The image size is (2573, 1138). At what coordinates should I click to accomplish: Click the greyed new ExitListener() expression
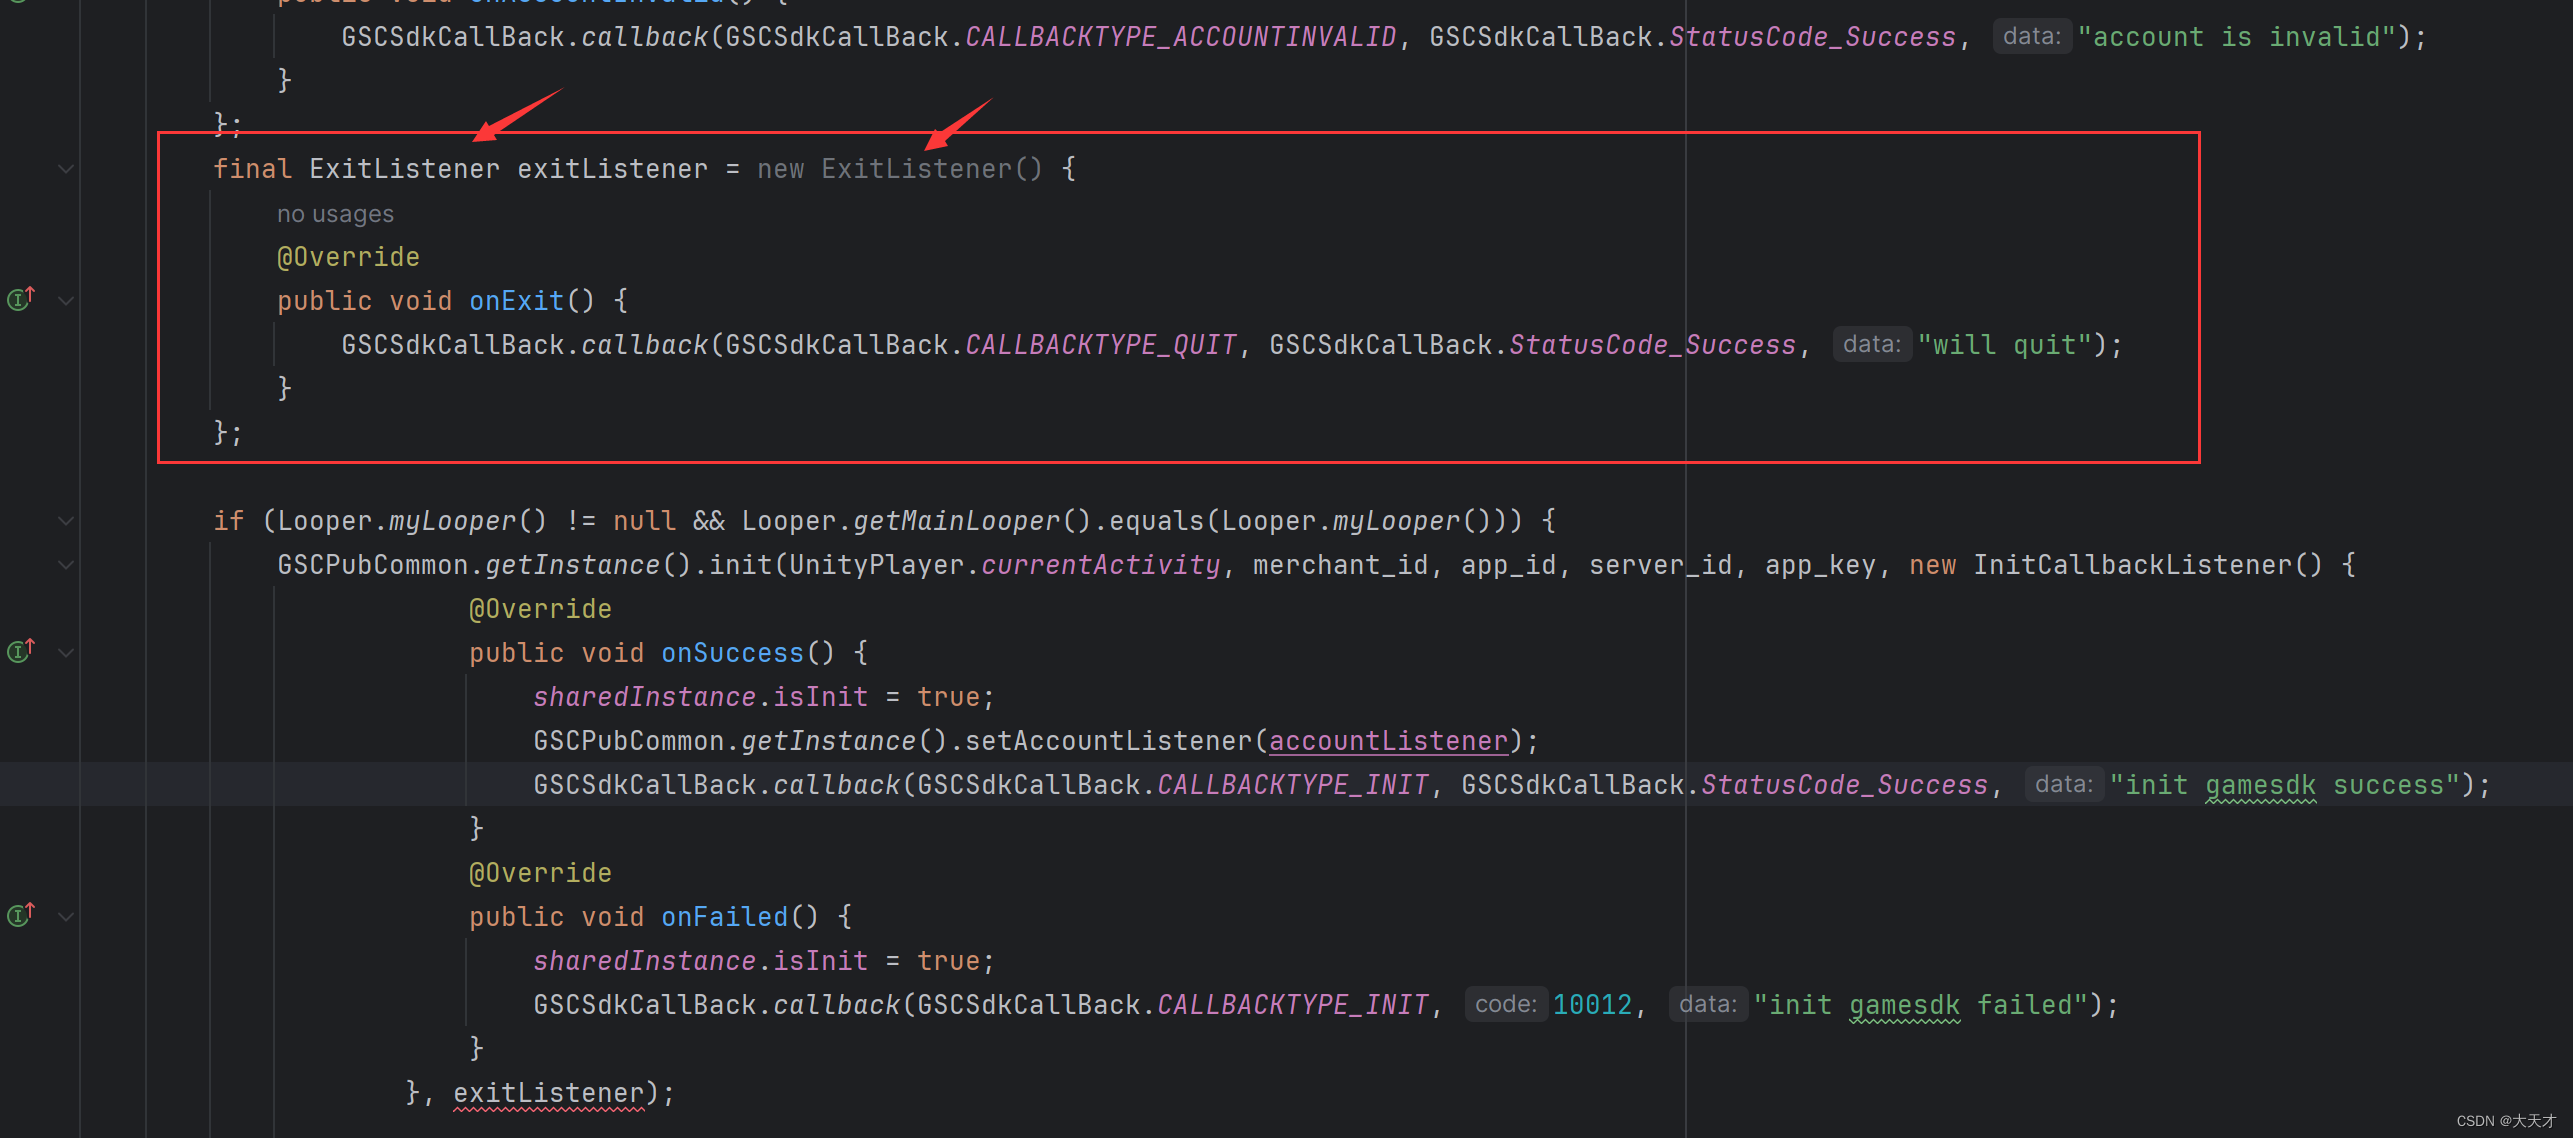pos(900,169)
